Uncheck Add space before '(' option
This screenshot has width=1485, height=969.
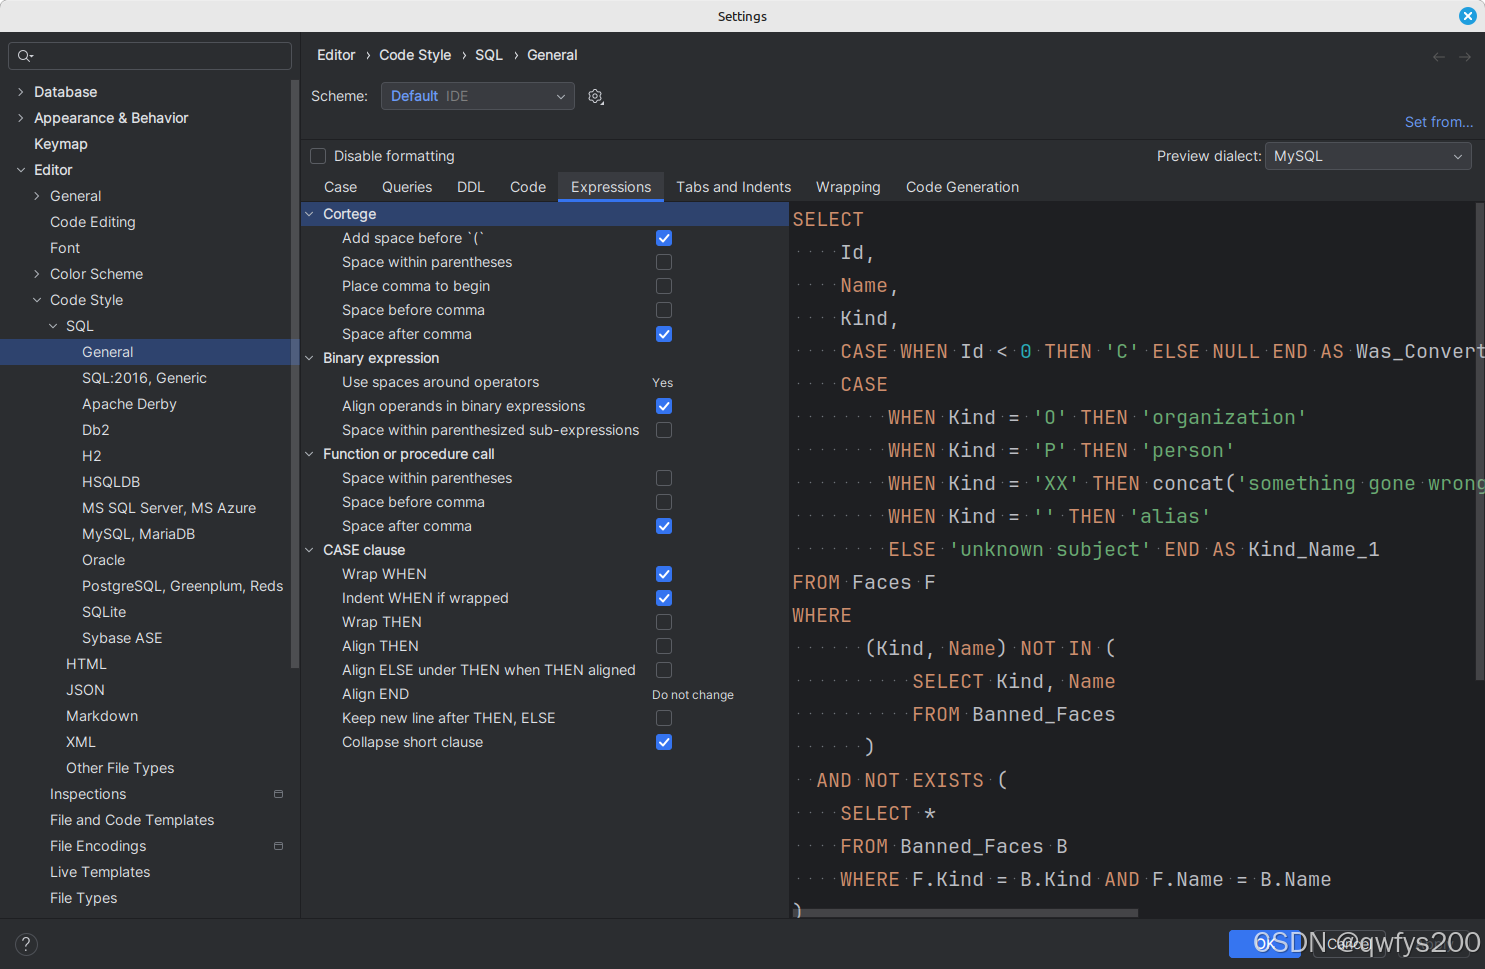[664, 238]
